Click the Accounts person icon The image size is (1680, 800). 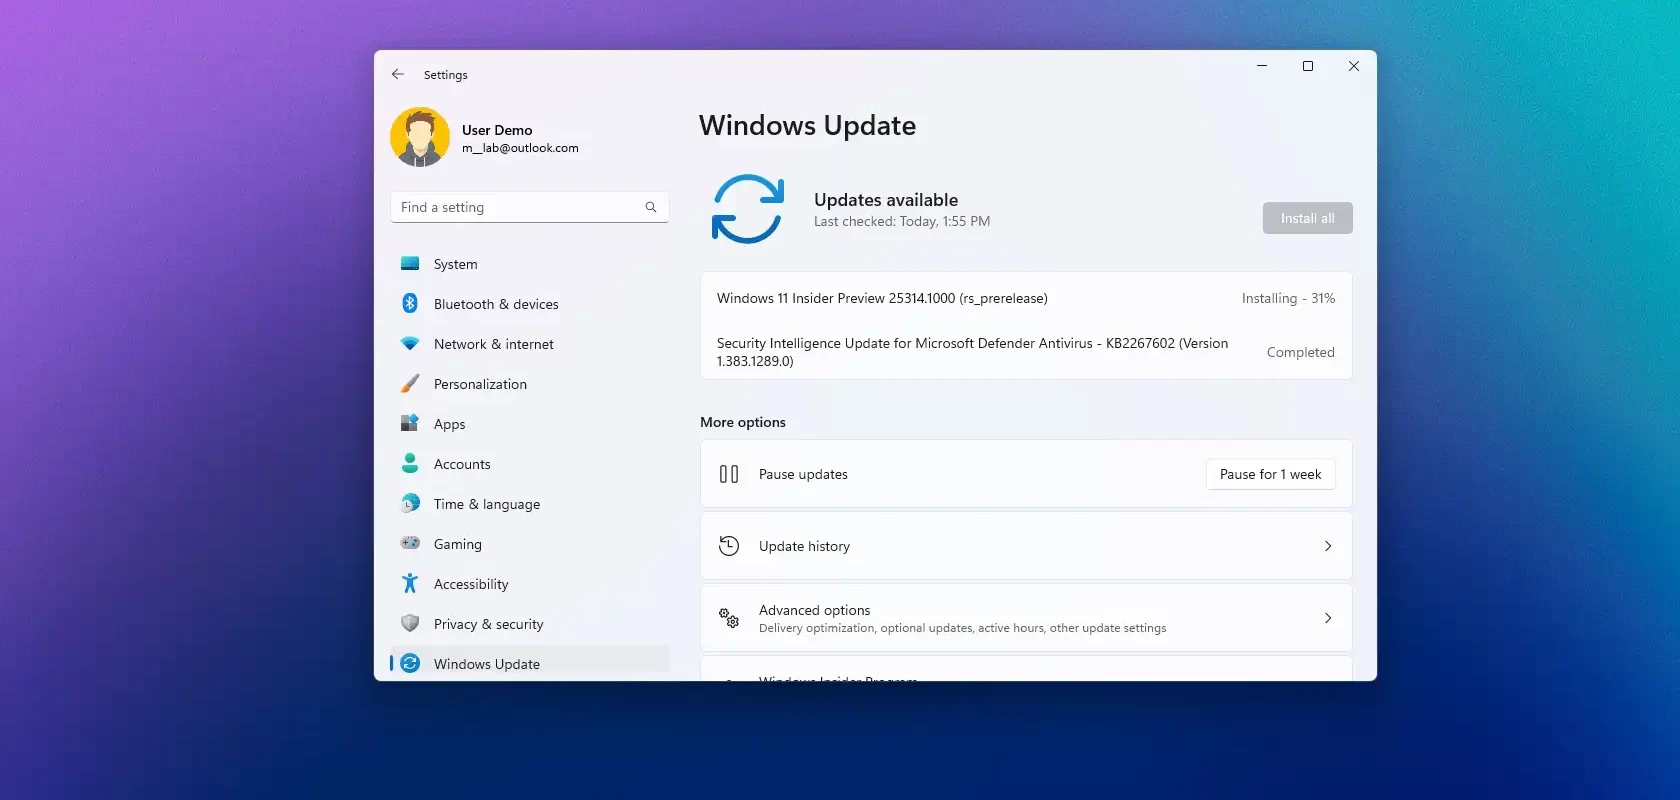point(410,463)
